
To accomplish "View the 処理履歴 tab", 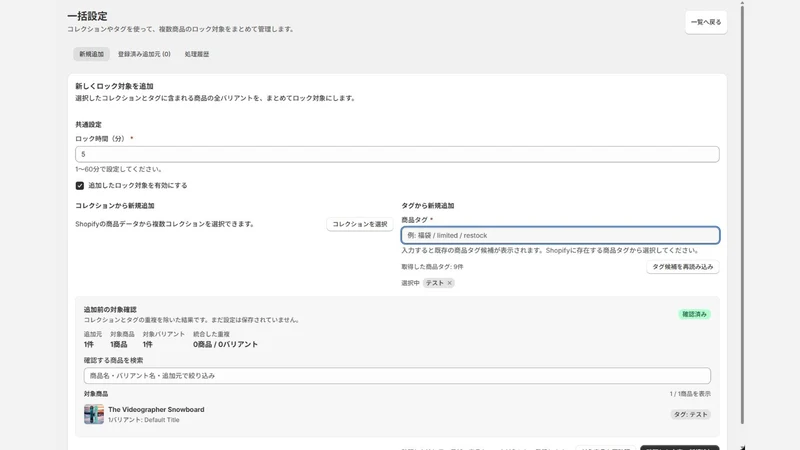I will pos(197,54).
